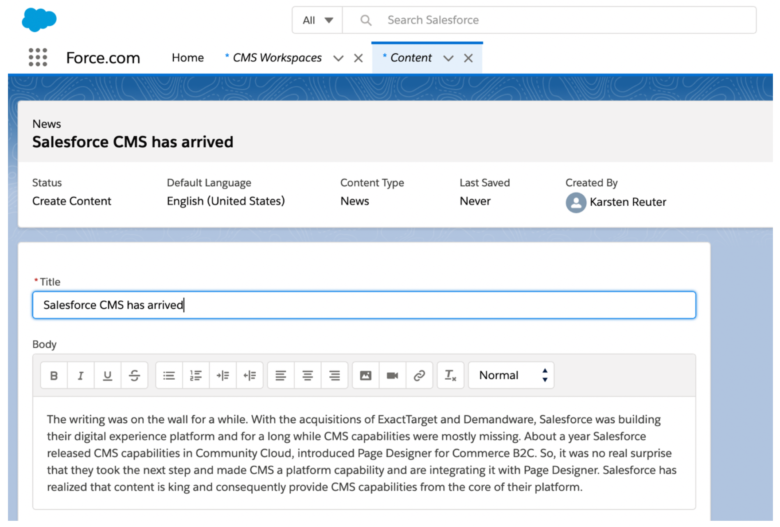Screen dimensions: 780x527
Task: Select the Content tab
Action: click(411, 58)
